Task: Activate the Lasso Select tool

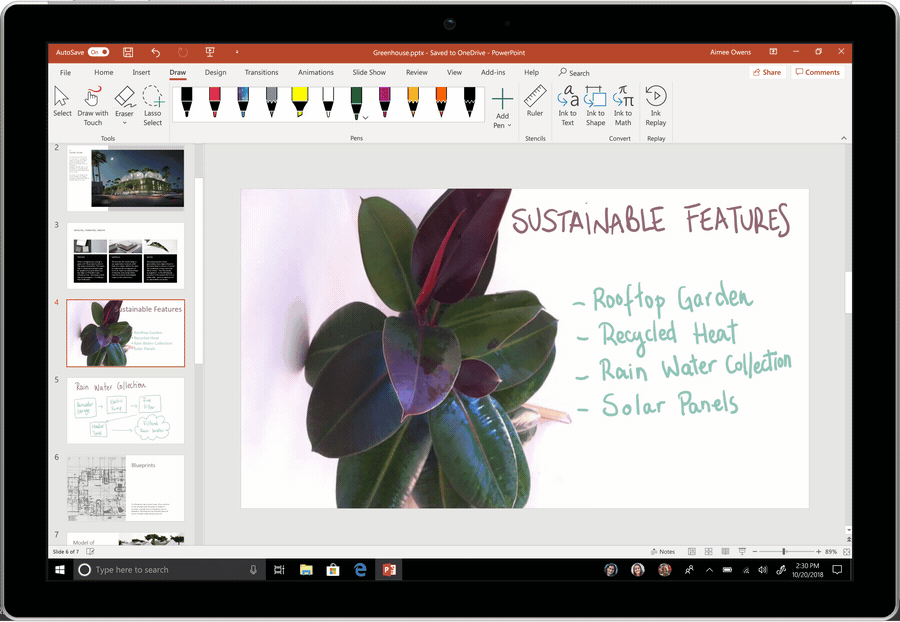Action: (x=152, y=105)
